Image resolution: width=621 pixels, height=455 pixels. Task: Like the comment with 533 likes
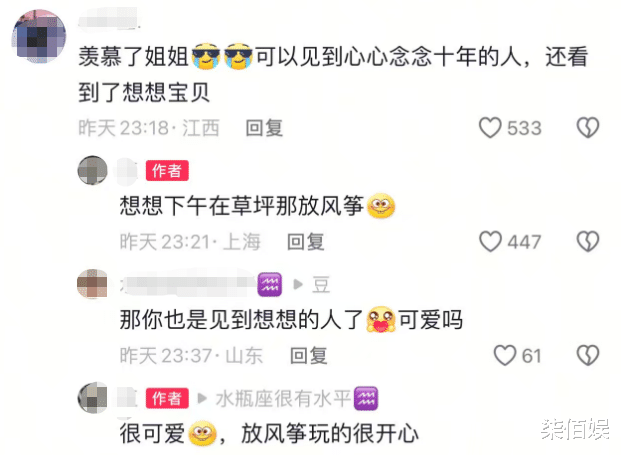click(490, 128)
